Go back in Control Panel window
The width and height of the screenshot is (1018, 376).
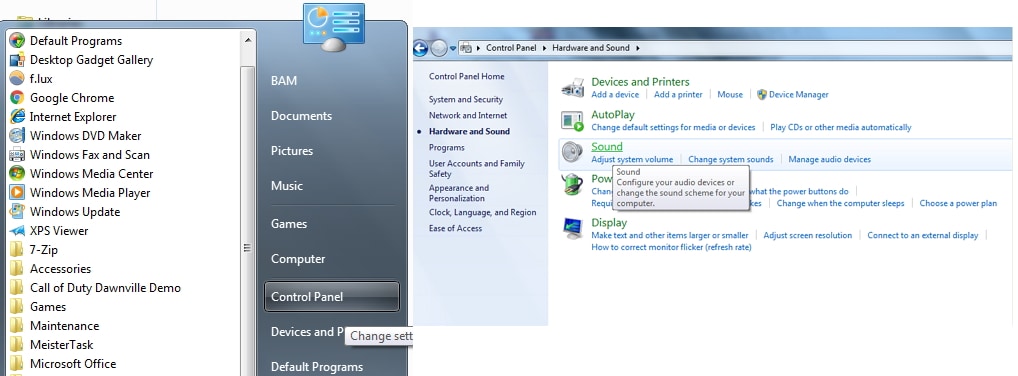point(420,47)
